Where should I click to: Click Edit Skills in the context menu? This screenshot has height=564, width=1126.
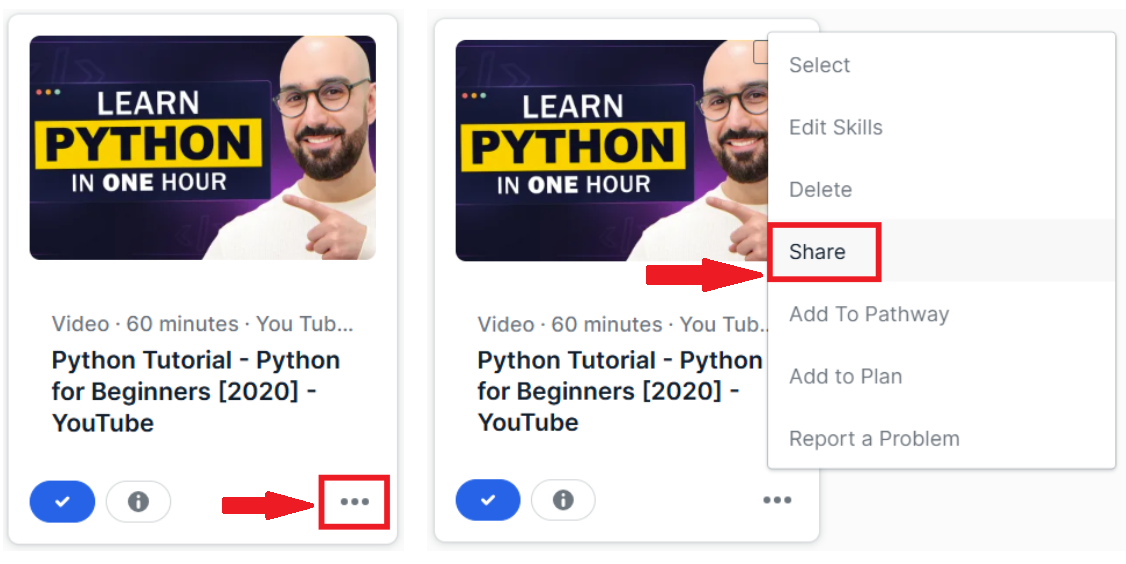coord(835,127)
